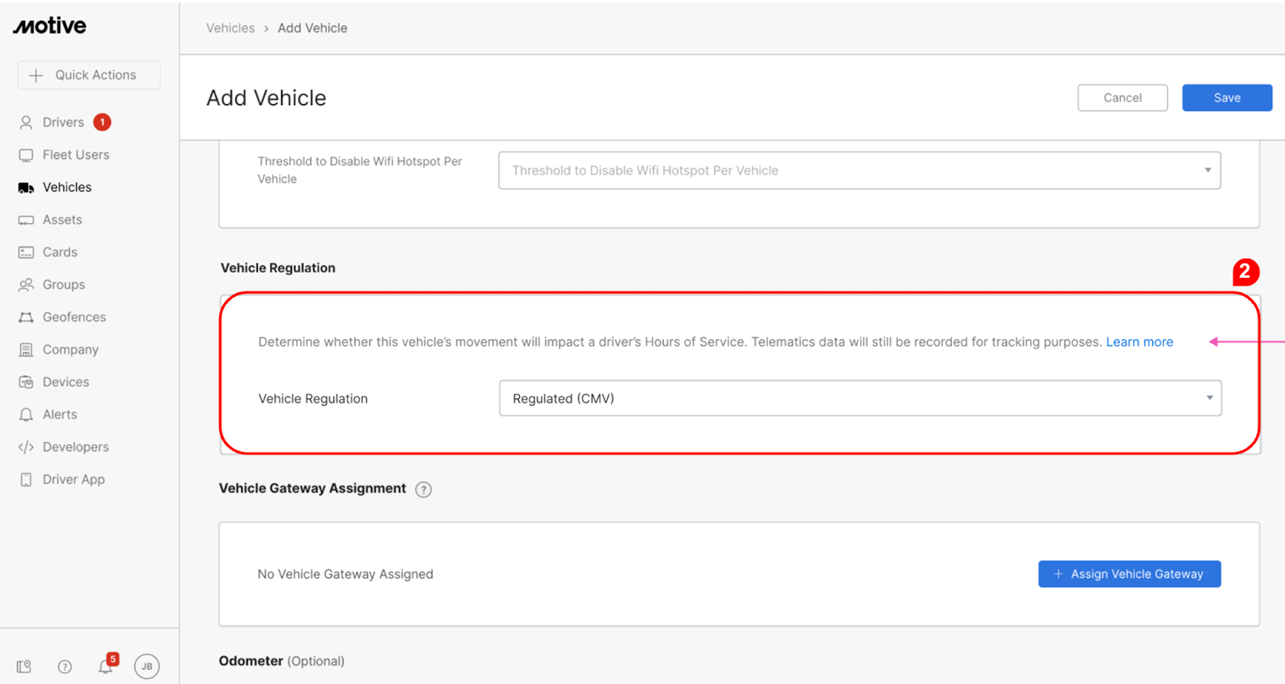This screenshot has height=684, width=1285.
Task: Click the Developers code icon
Action: [x=26, y=447]
